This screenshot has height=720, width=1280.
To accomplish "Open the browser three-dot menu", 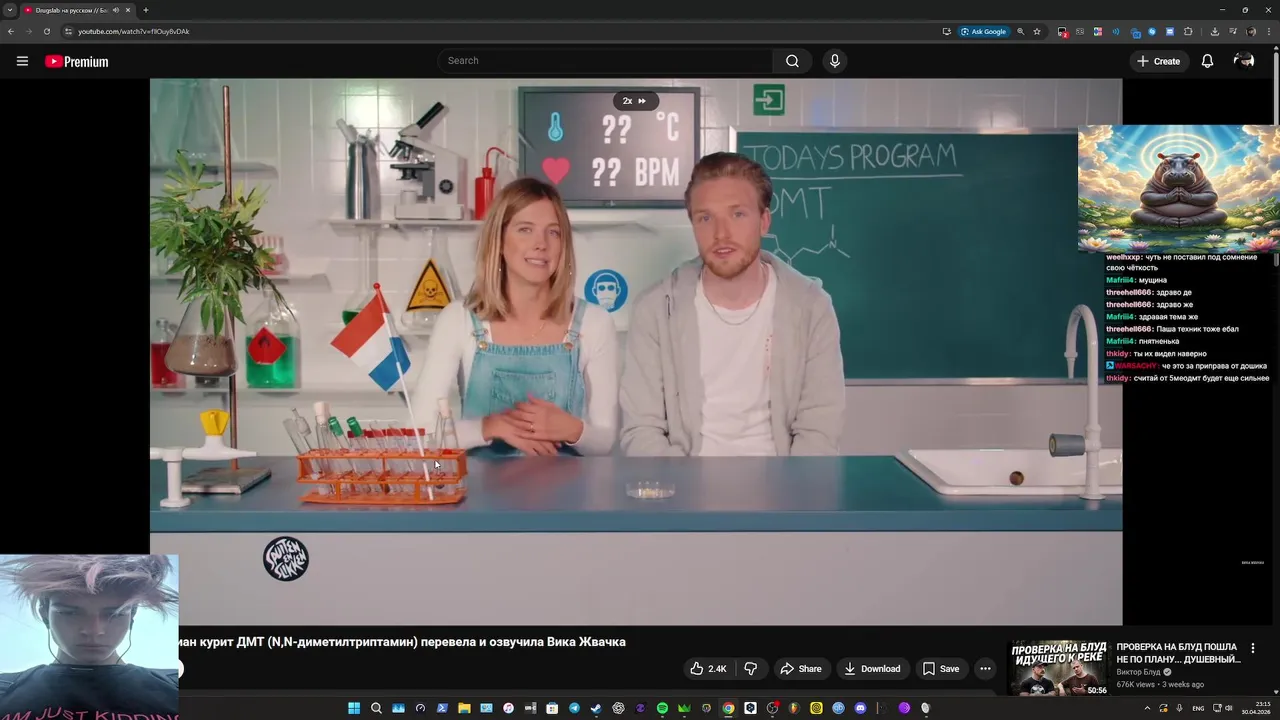I will point(1268,31).
